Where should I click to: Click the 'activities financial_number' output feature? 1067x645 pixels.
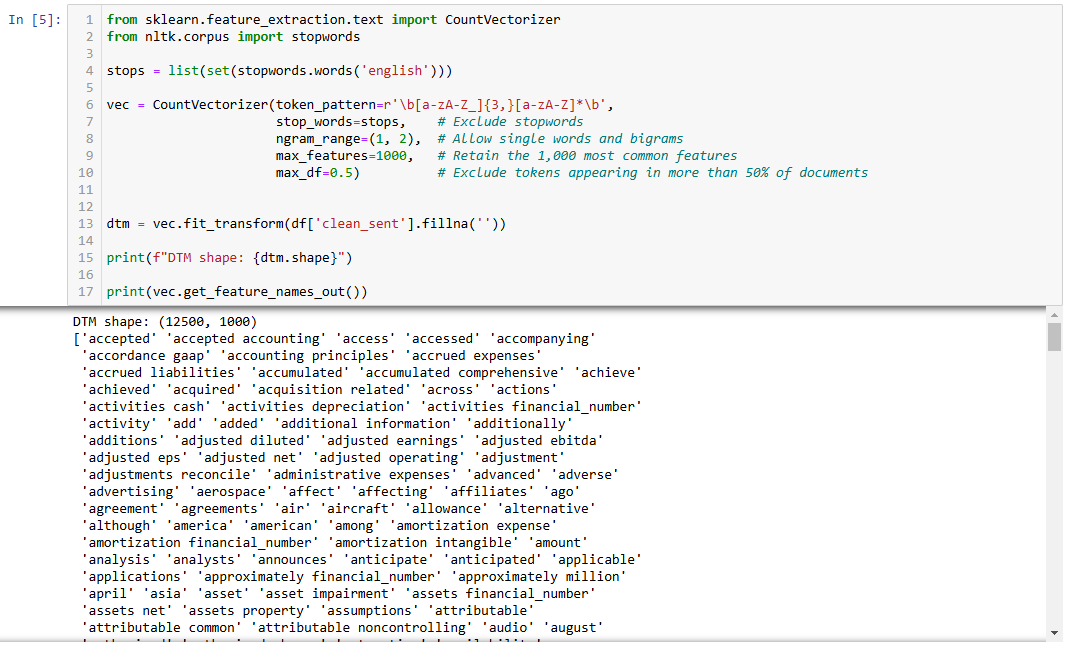point(531,407)
